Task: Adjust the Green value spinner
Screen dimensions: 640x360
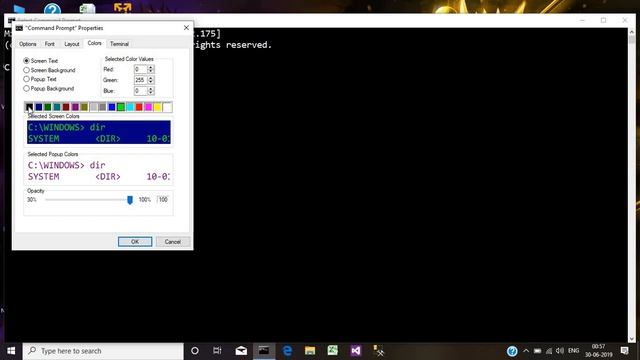Action: point(151,80)
